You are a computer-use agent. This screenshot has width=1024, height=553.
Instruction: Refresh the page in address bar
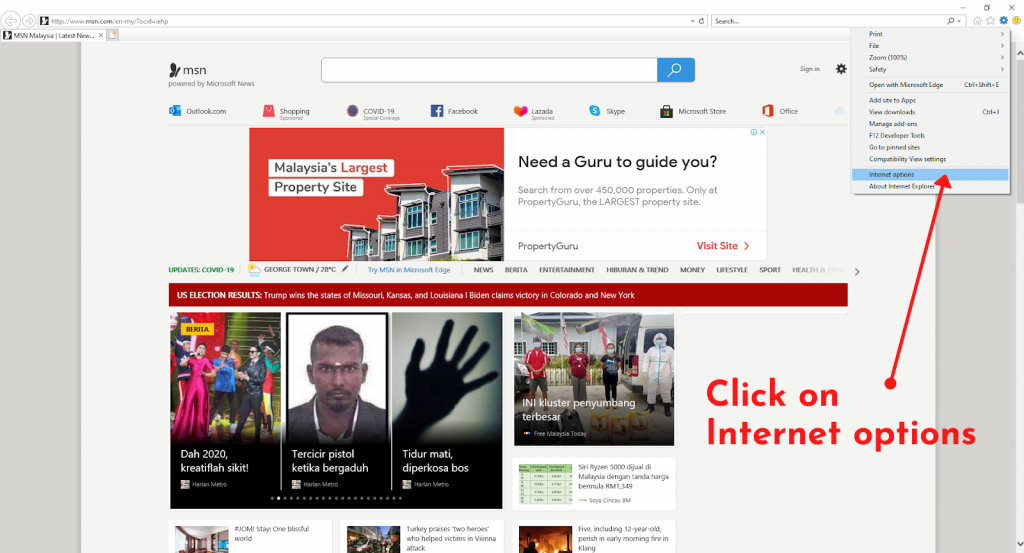(701, 20)
